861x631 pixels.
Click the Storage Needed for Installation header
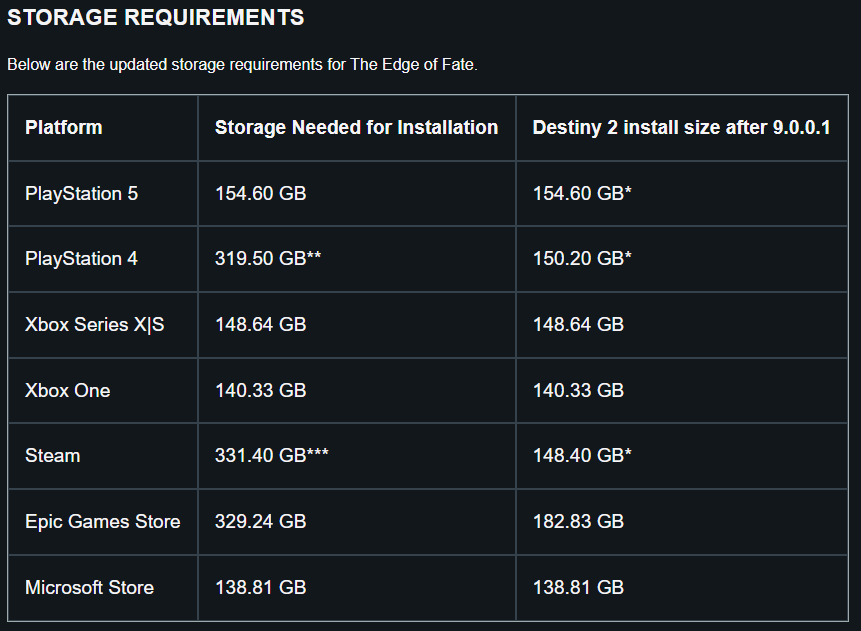point(356,127)
